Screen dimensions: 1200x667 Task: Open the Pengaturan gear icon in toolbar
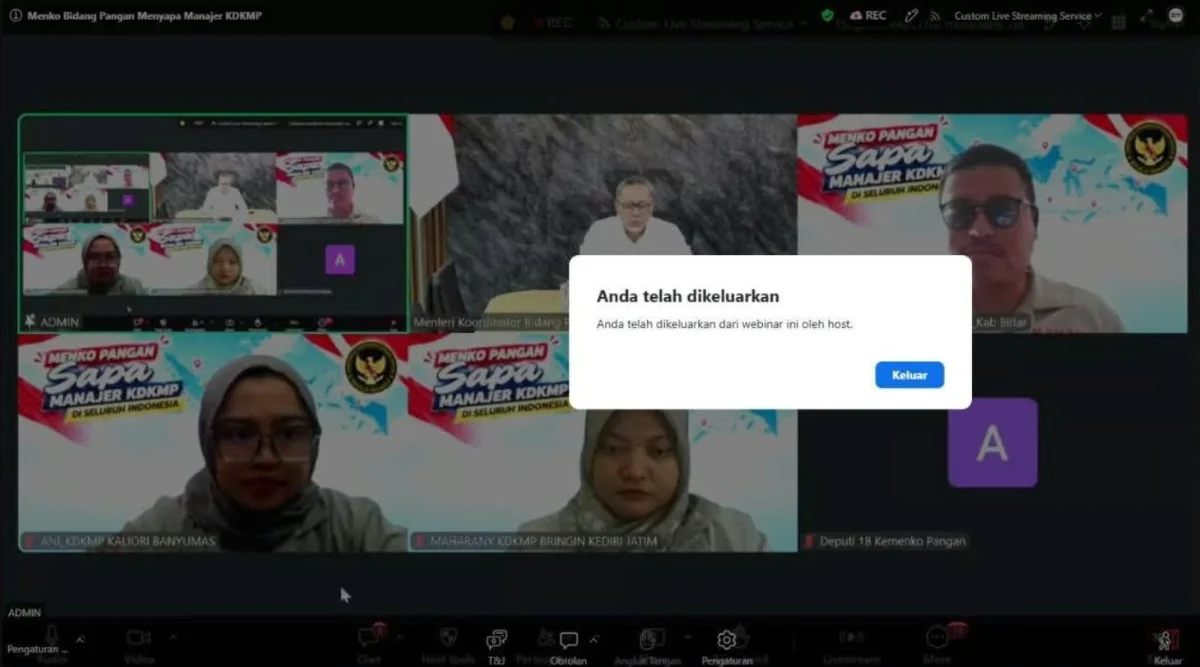[727, 642]
